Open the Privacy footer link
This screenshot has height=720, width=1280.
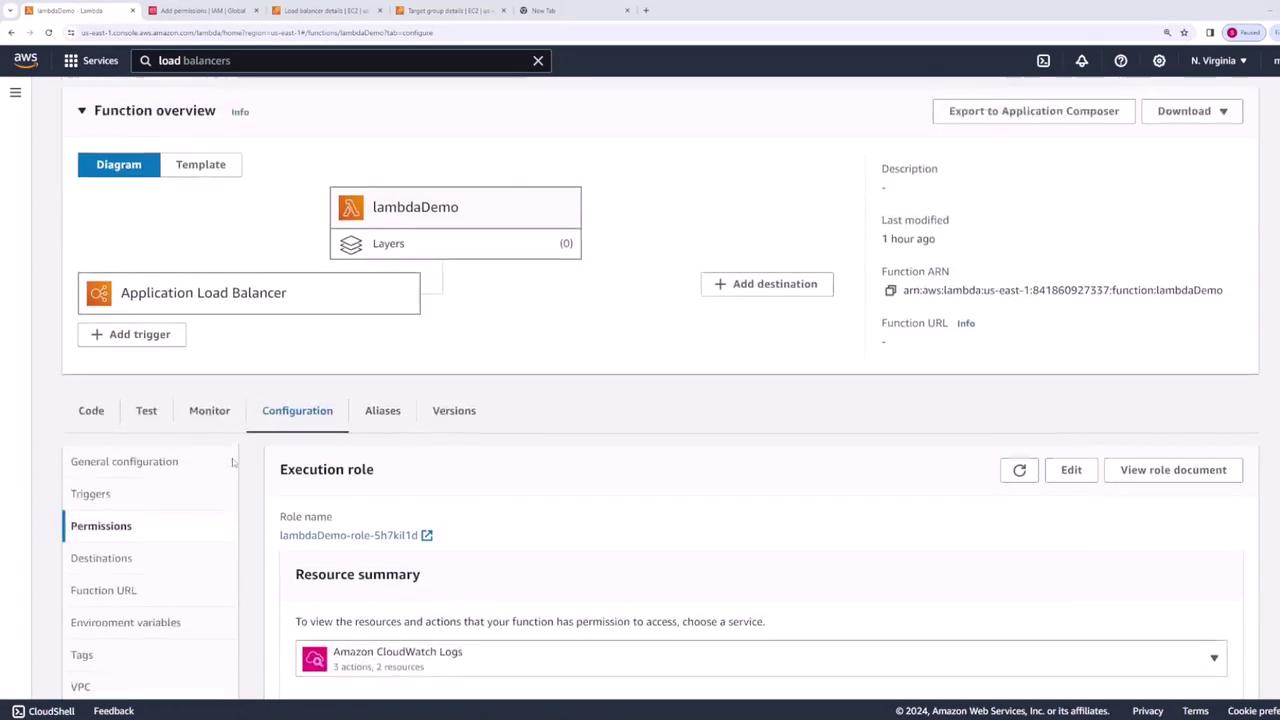[1147, 711]
